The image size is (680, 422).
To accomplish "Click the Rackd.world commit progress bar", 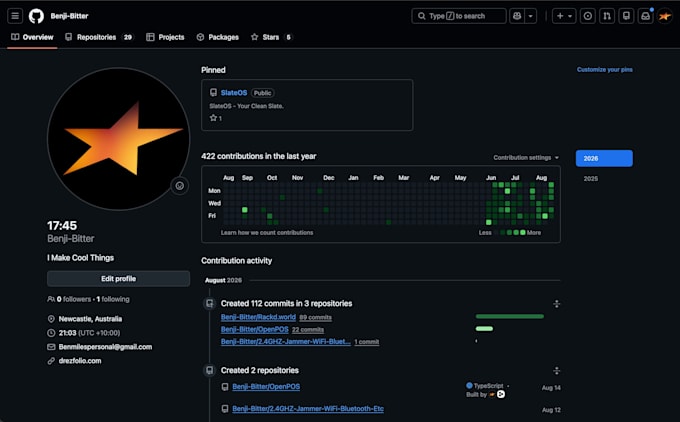I will (x=510, y=317).
